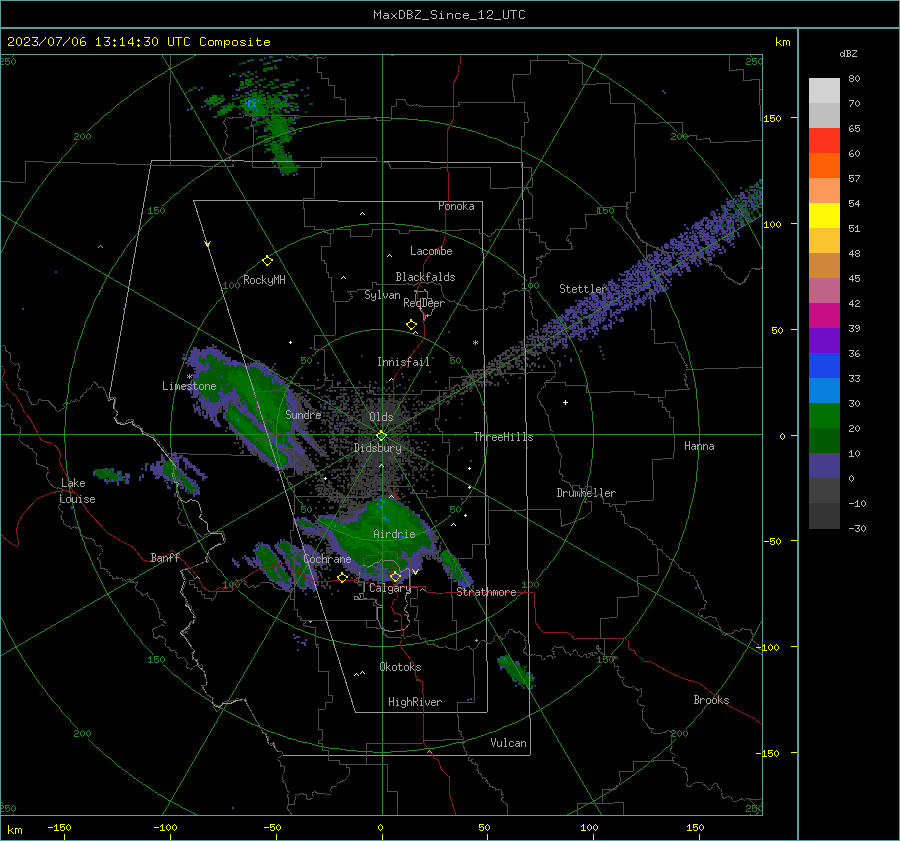Click the 42 dBZ pink legend swatch
The image size is (900, 841).
[x=824, y=315]
